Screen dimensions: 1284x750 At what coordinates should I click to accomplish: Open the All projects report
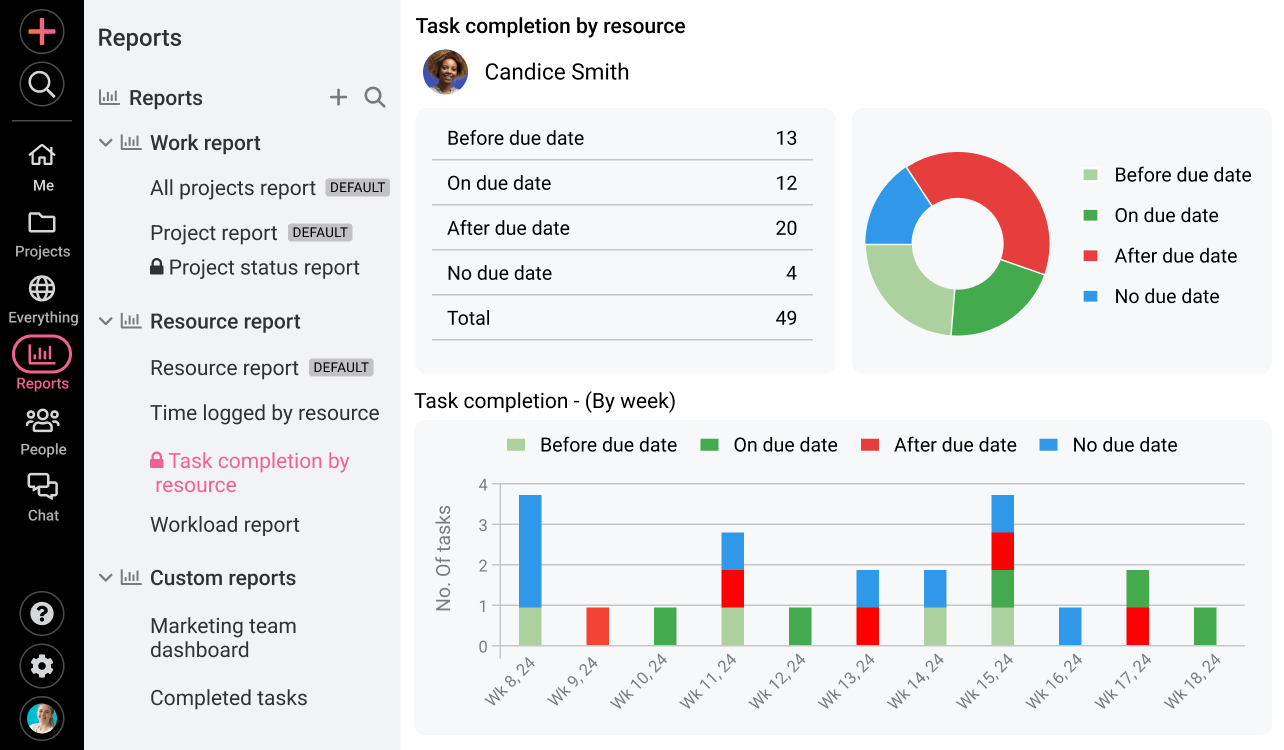point(232,187)
